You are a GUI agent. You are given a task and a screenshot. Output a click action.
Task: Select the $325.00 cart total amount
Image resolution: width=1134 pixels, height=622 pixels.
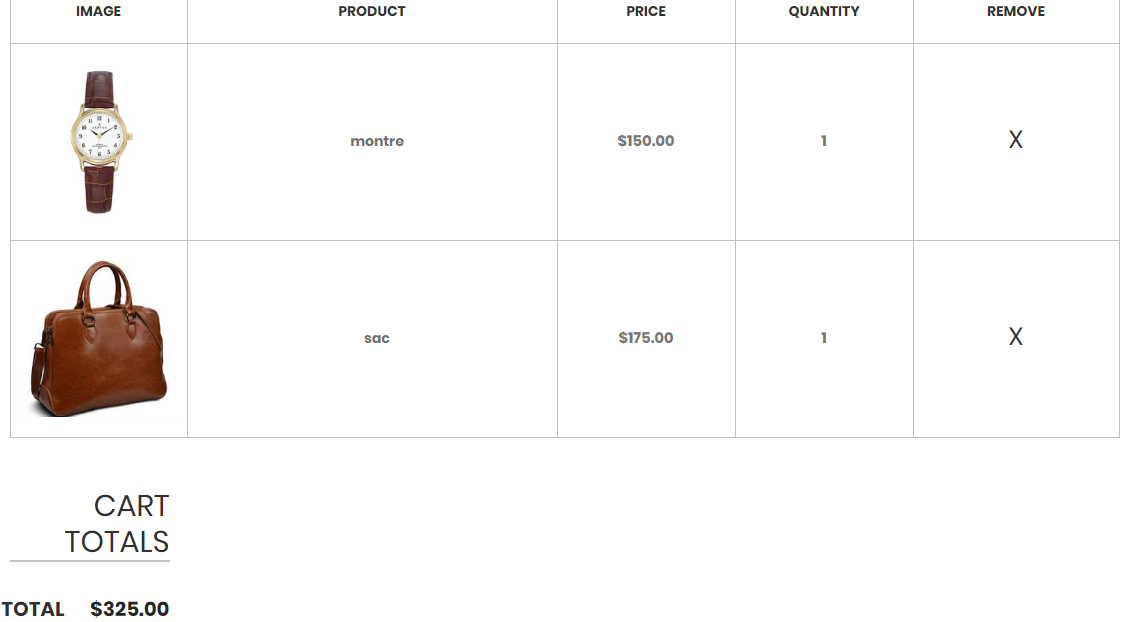(129, 608)
